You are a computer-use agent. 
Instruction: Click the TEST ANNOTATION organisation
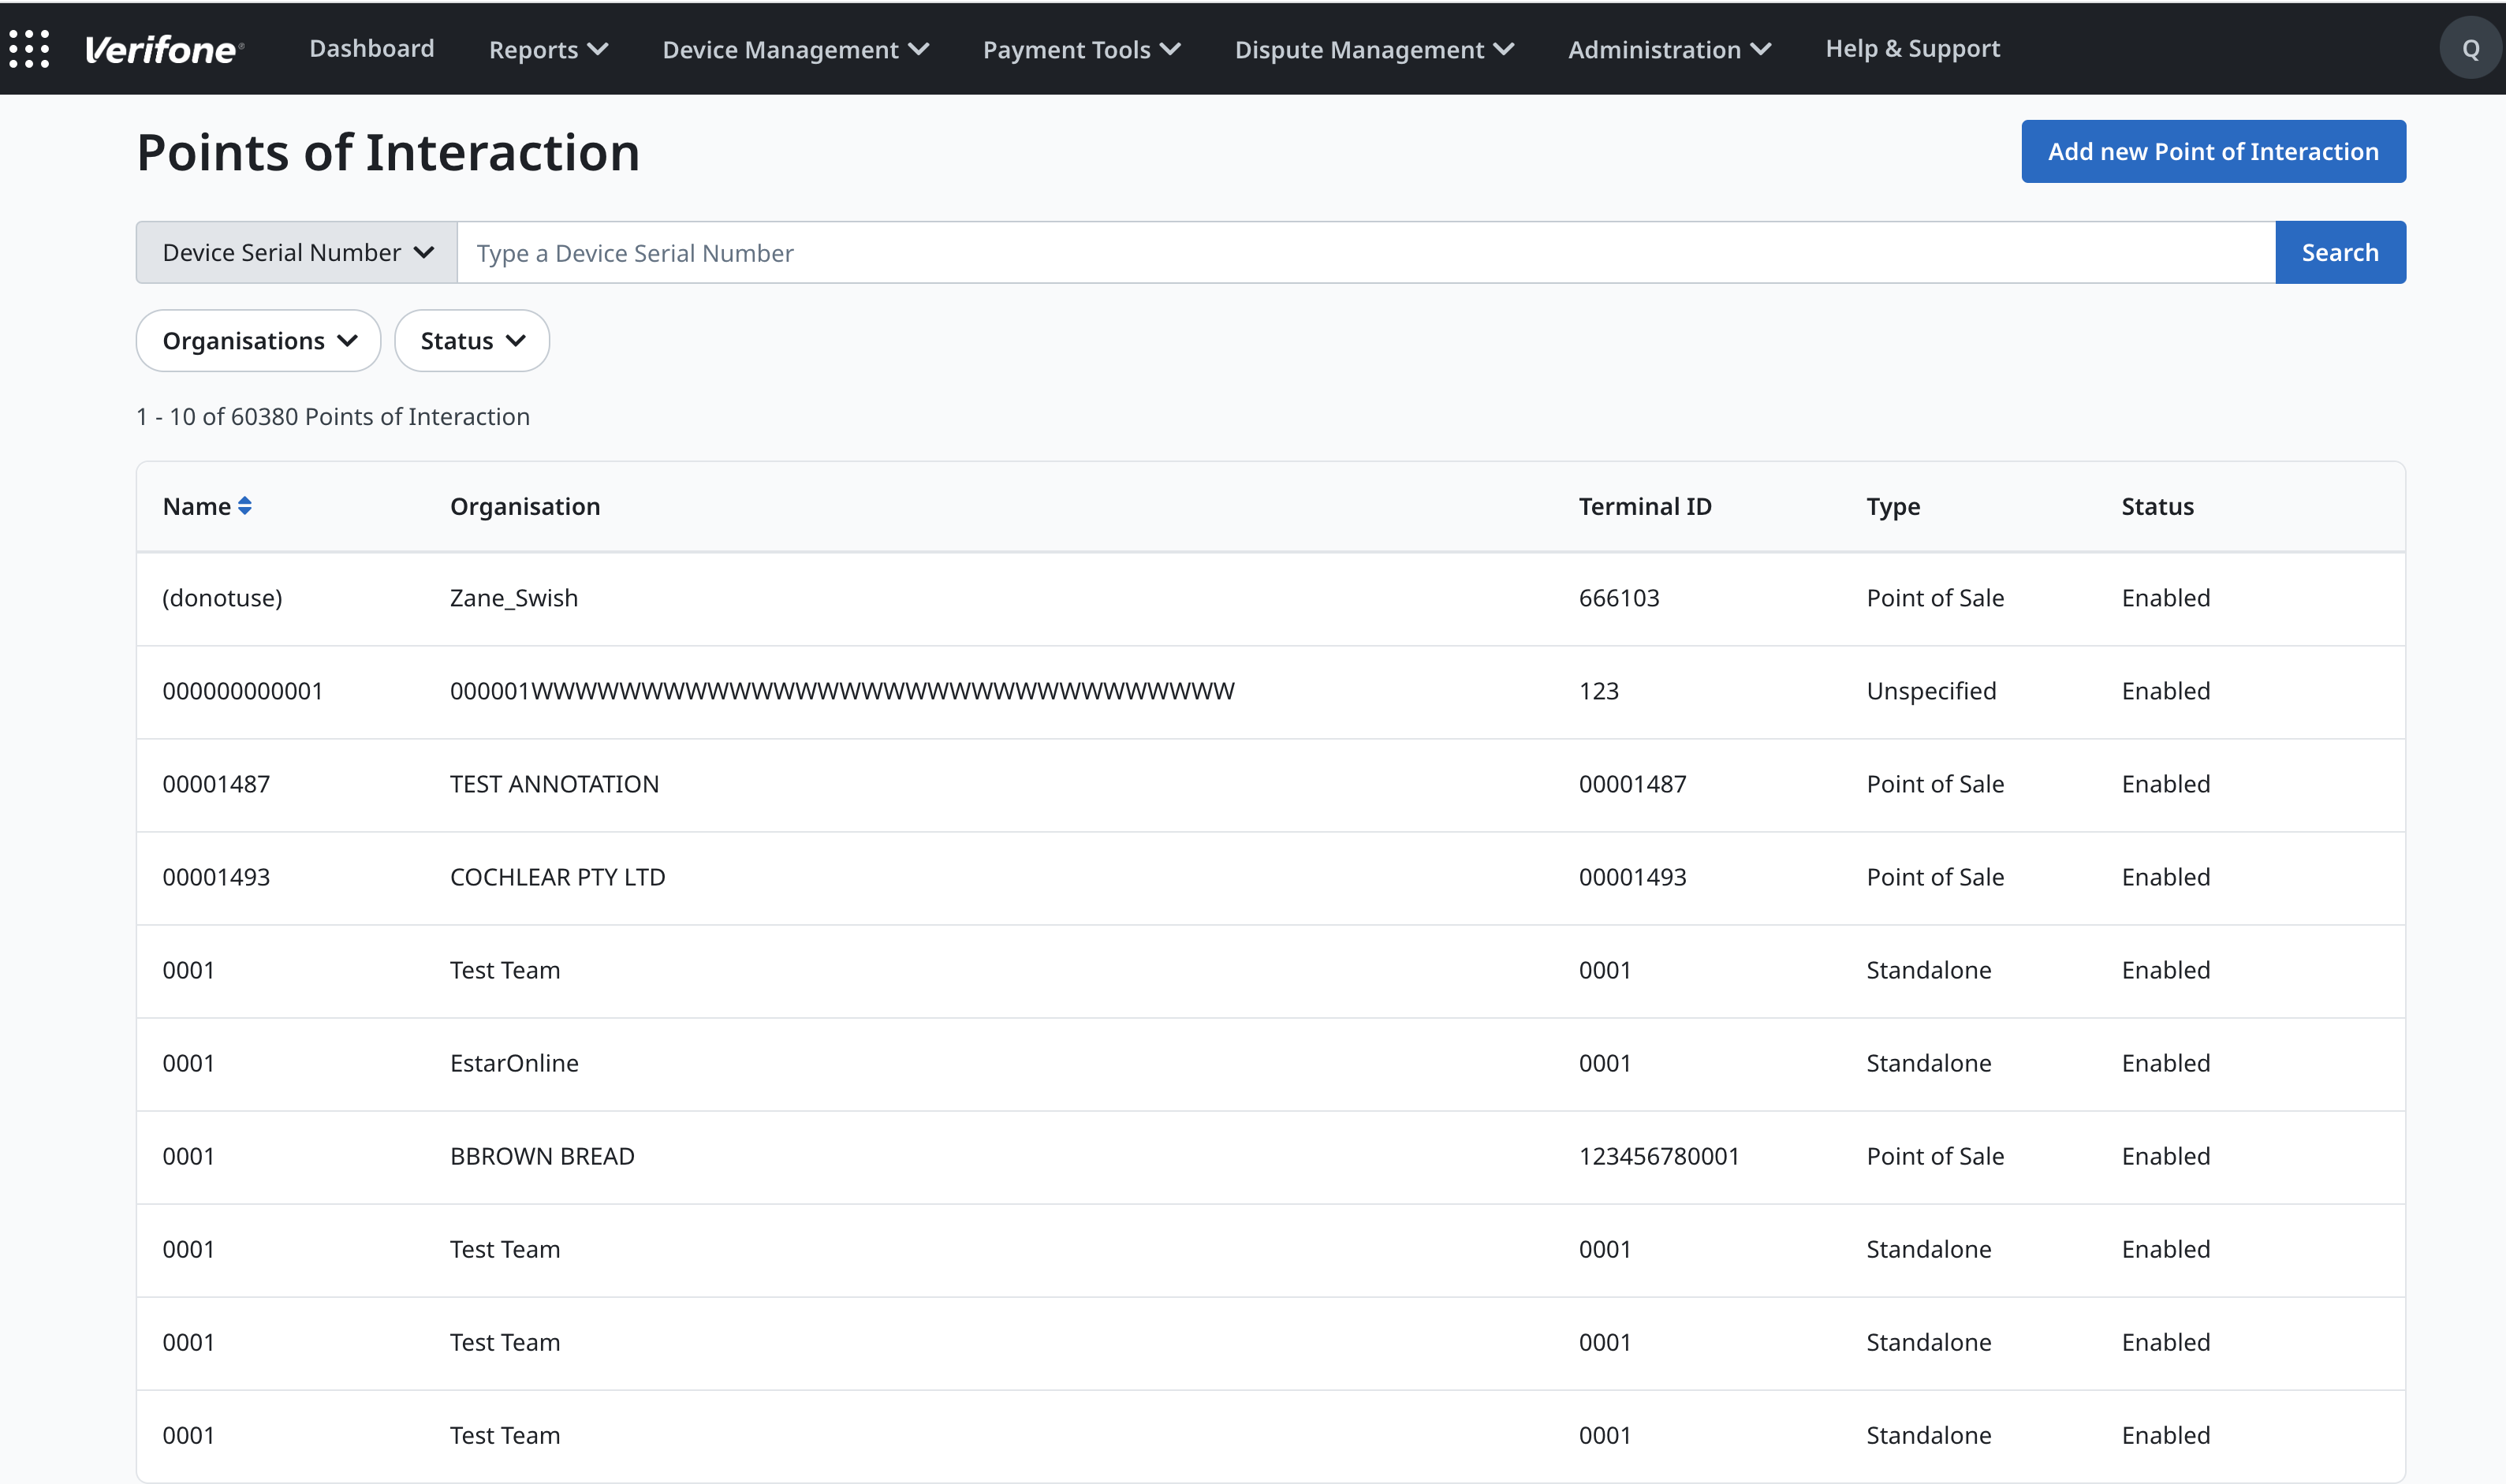point(554,784)
